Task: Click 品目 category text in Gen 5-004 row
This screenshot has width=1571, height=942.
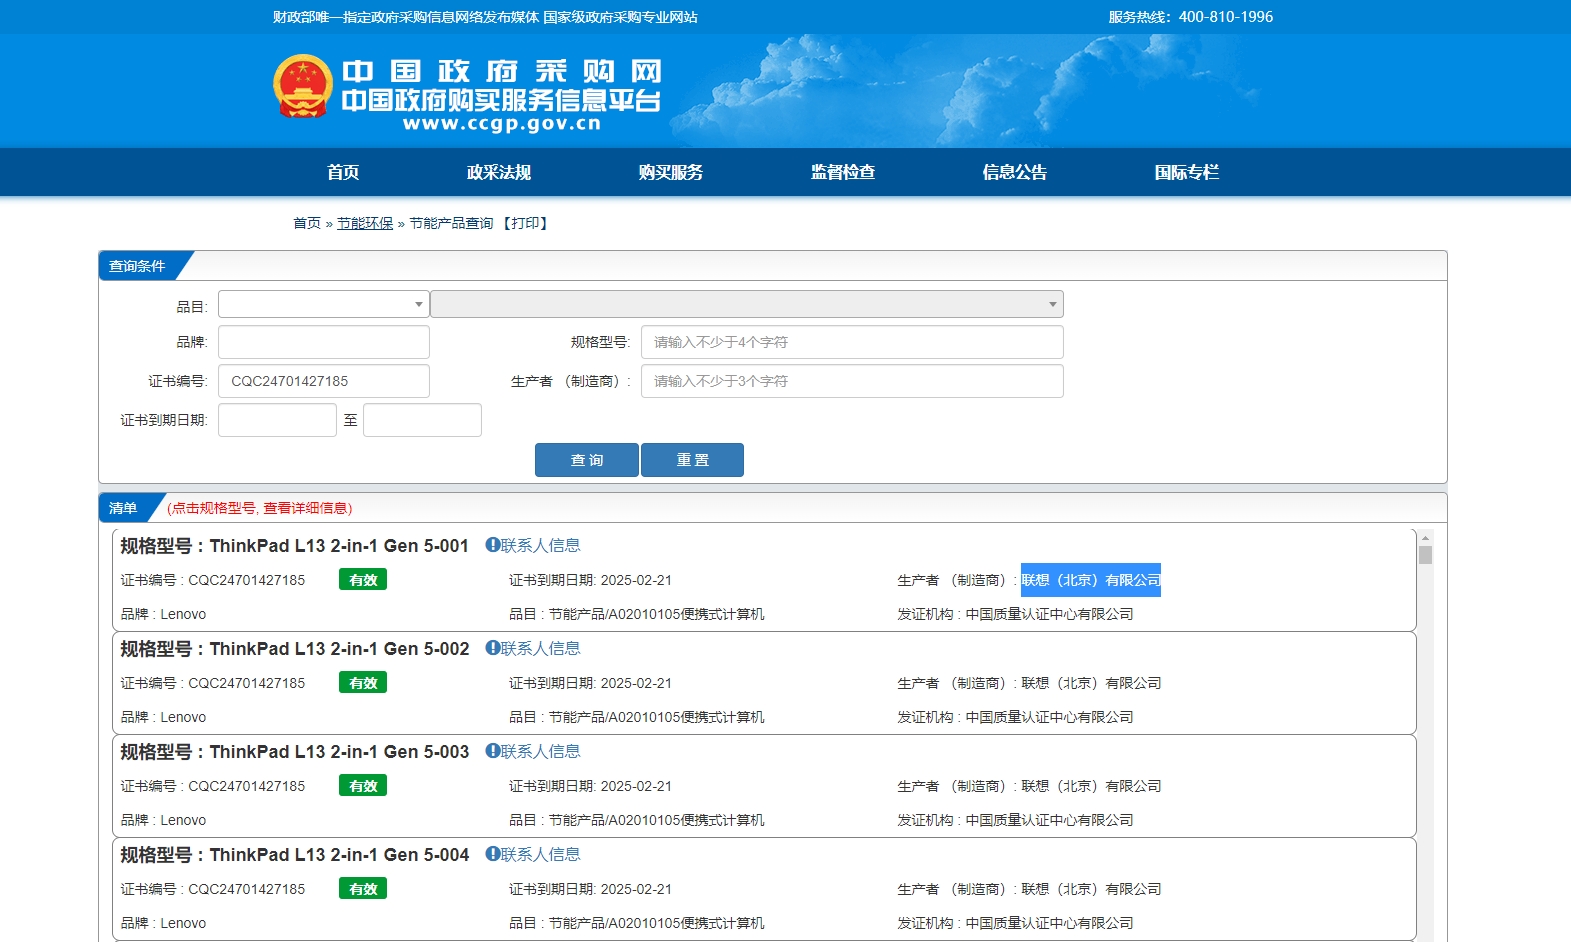Action: pyautogui.click(x=637, y=923)
